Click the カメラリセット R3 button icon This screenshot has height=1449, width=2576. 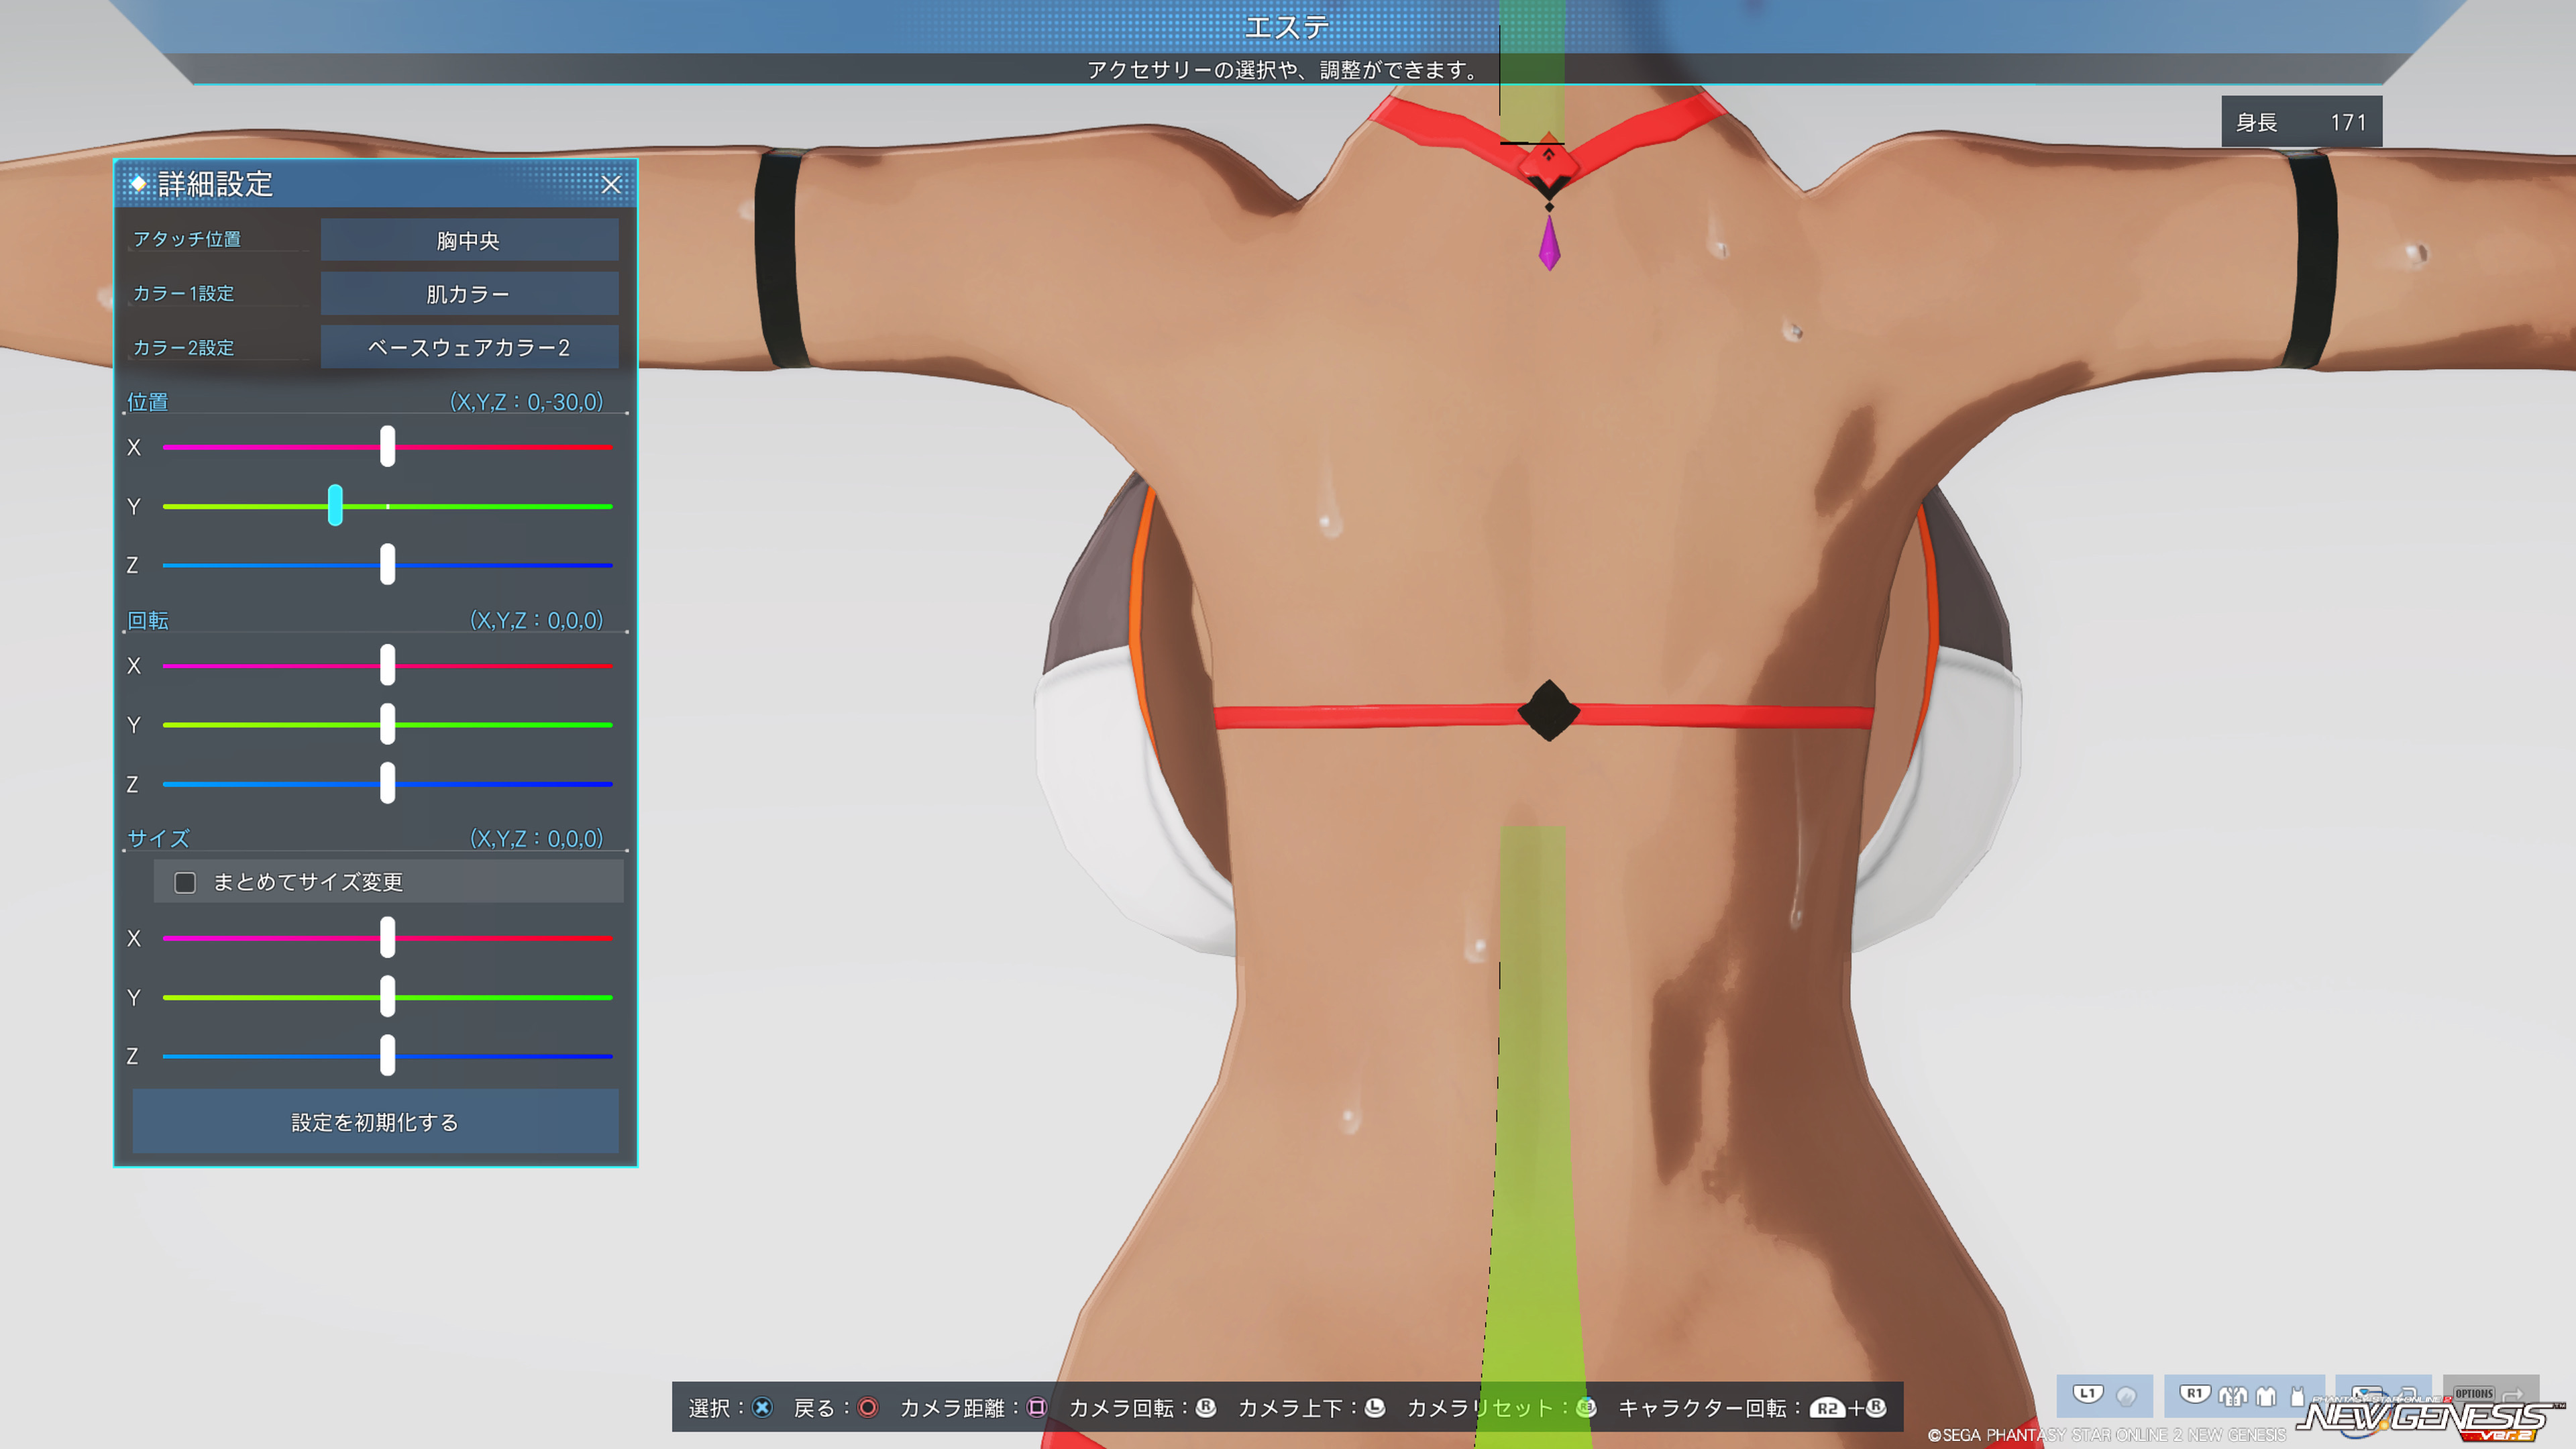coord(1586,1408)
